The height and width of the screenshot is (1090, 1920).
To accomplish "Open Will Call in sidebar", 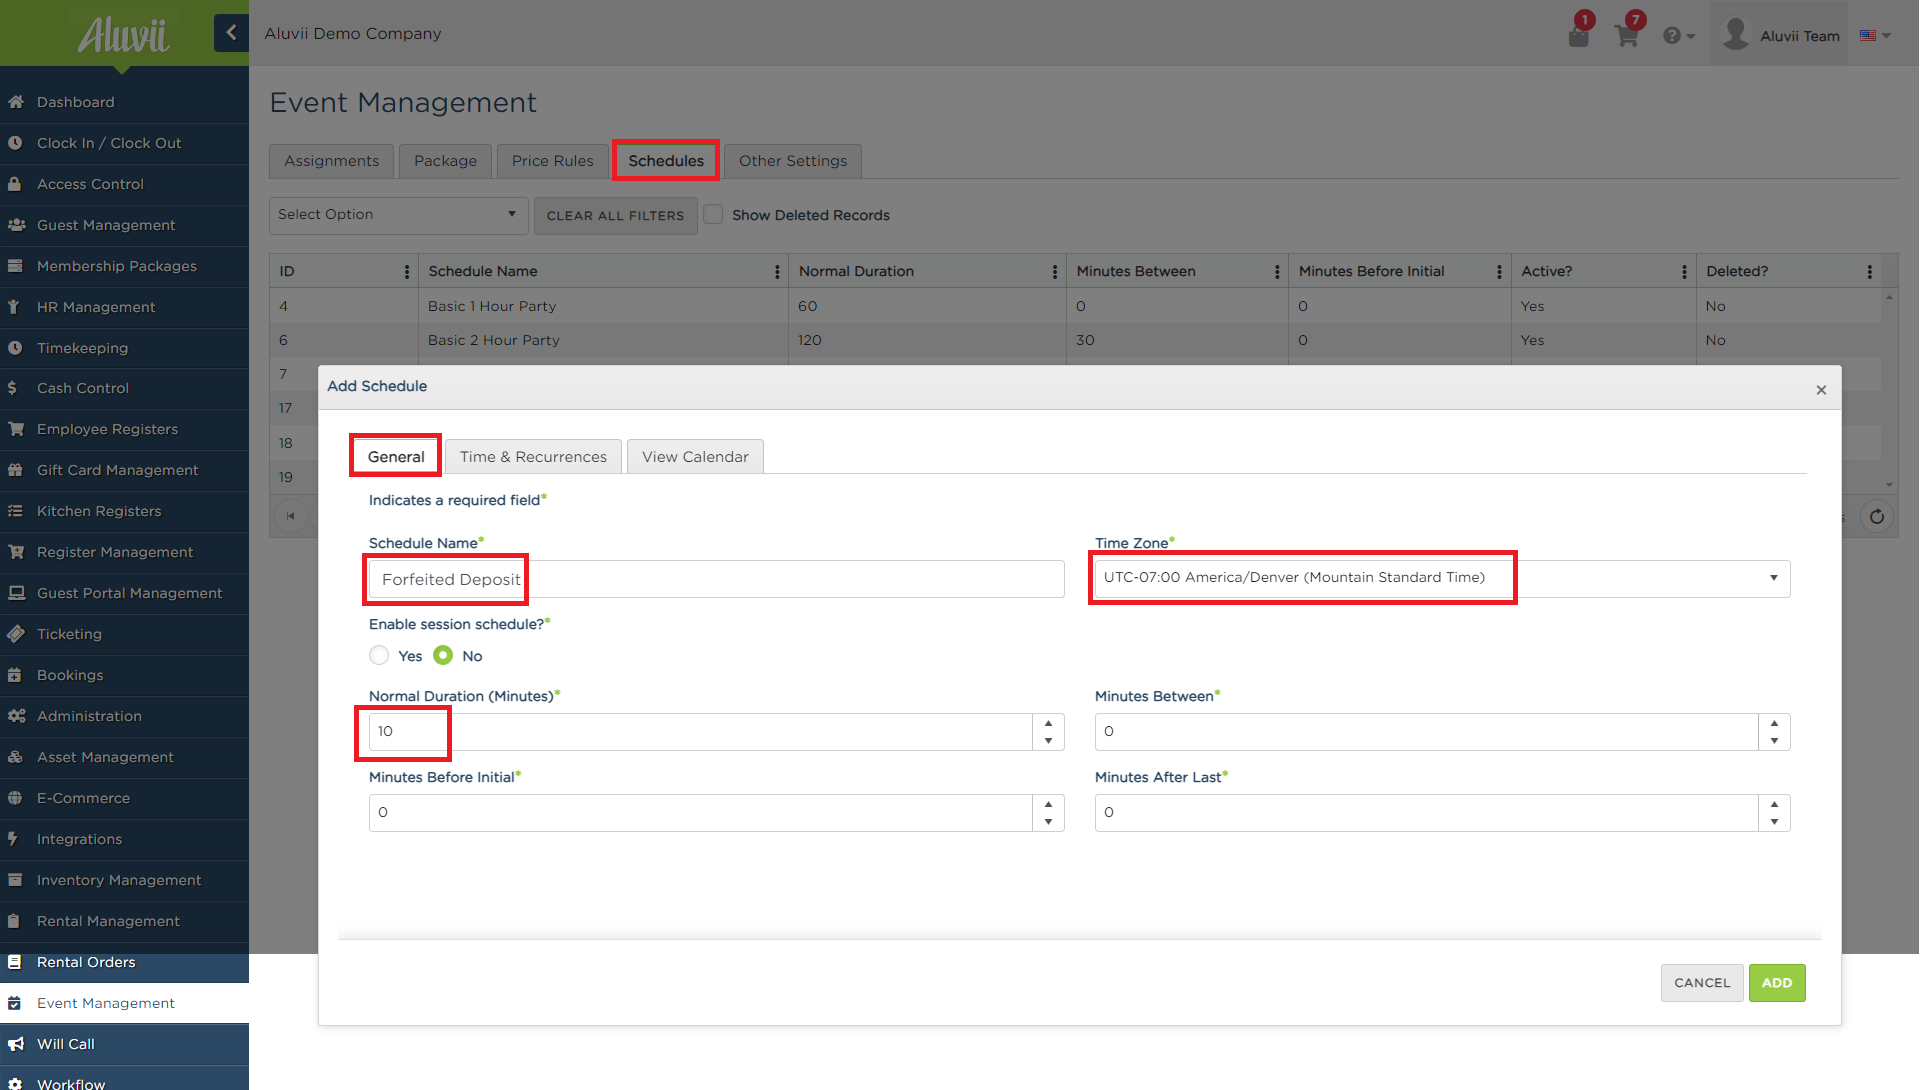I will (124, 1044).
